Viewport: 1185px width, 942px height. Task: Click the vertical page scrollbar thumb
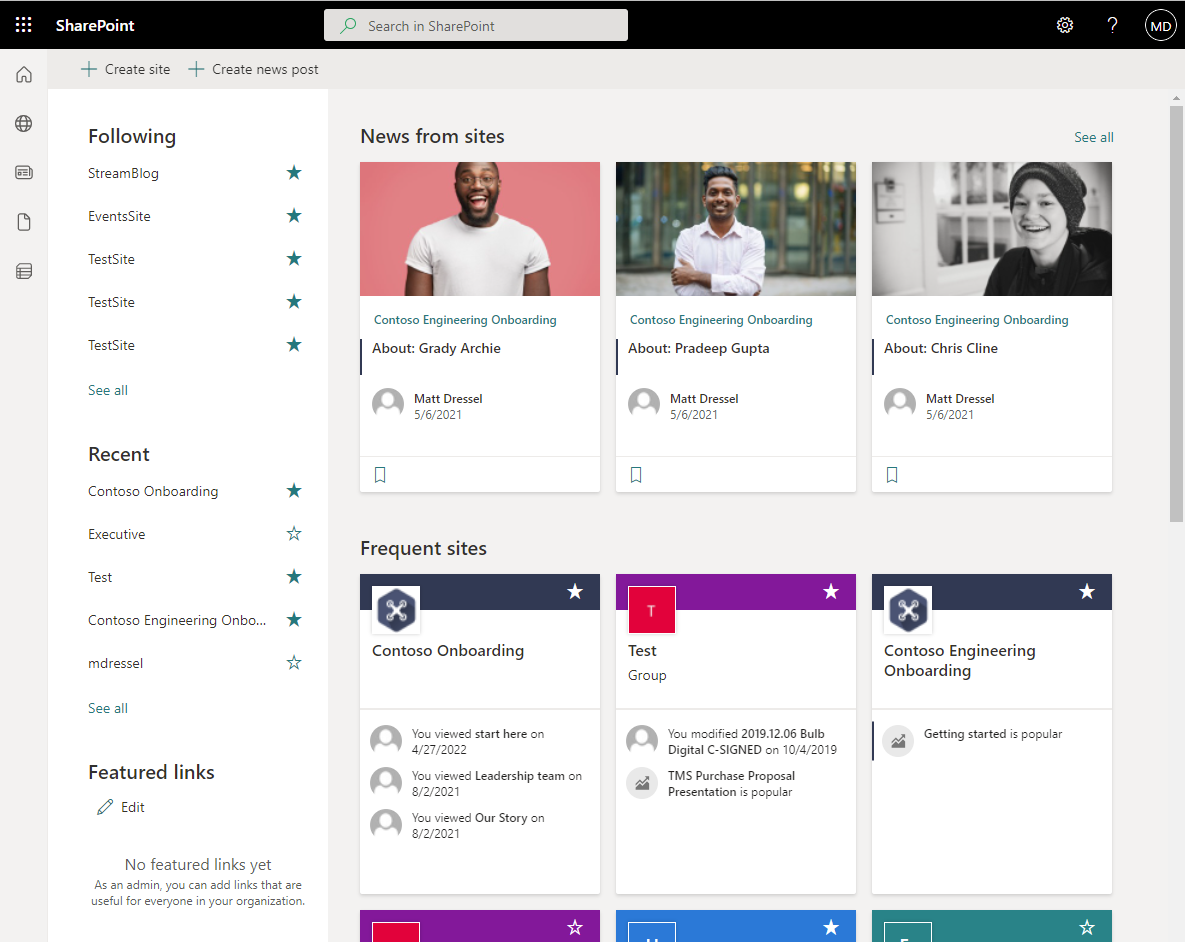[x=1176, y=313]
